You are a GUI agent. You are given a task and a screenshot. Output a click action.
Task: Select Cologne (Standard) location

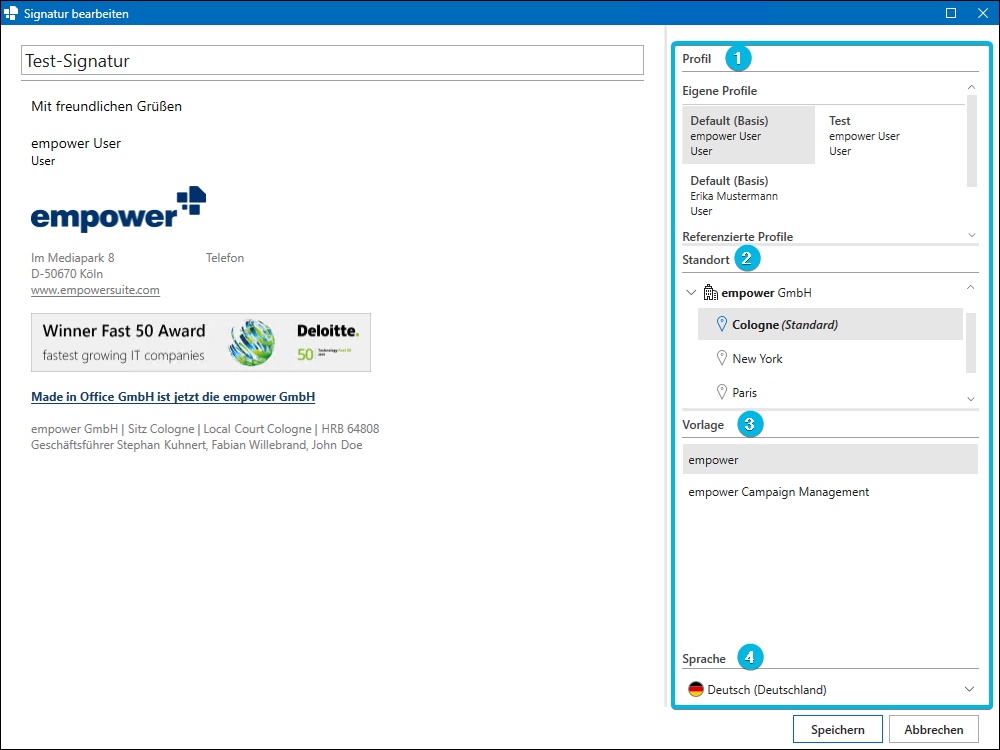tap(830, 324)
